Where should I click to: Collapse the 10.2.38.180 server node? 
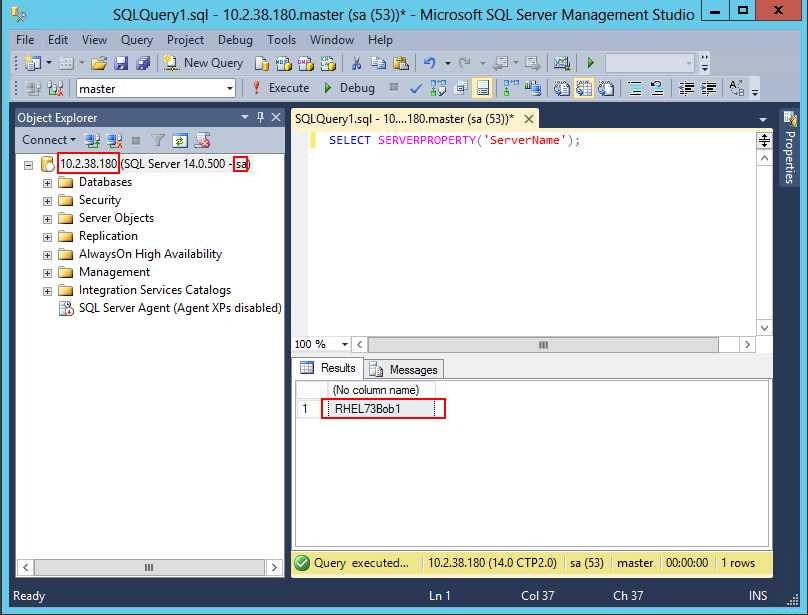pyautogui.click(x=28, y=165)
